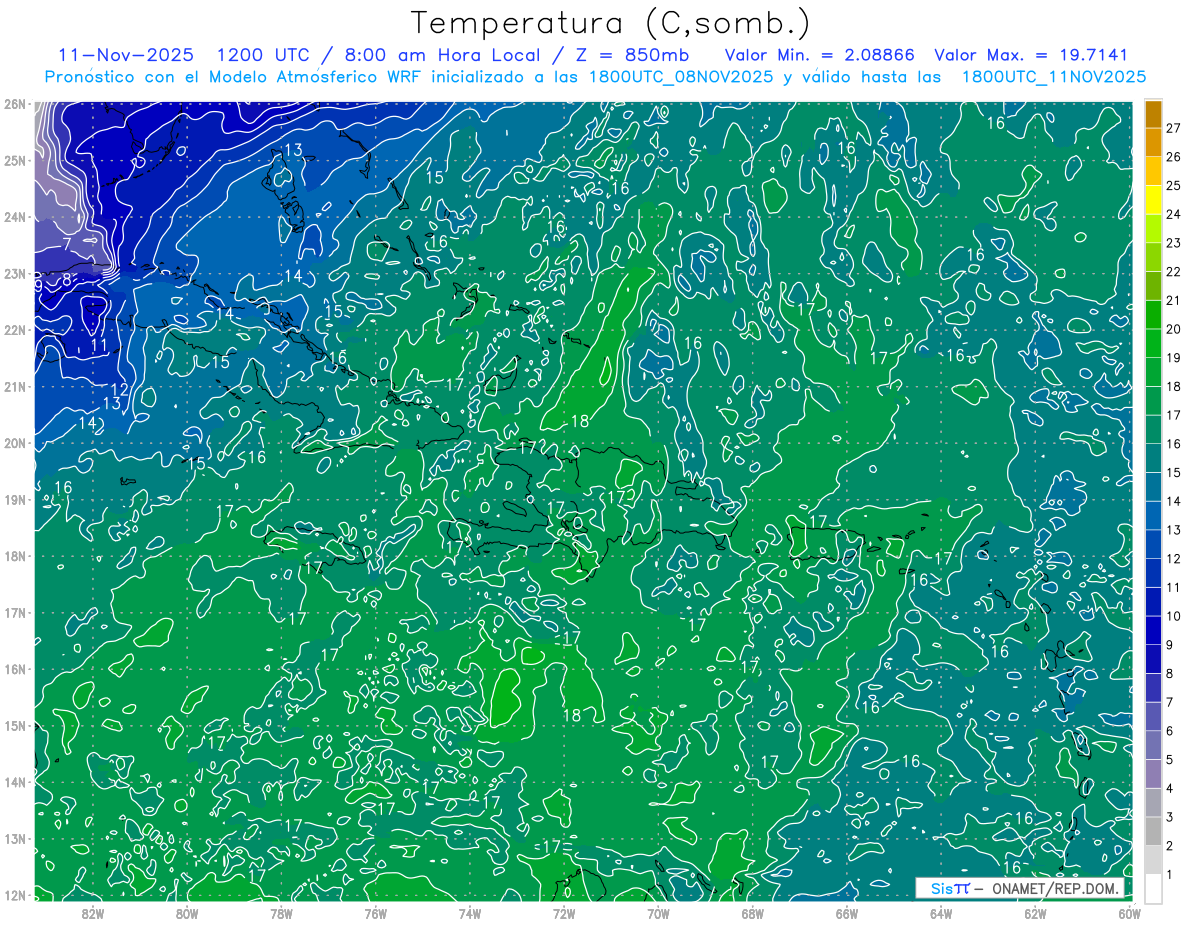Click the 'Valor Max. = 19.7141' readout
The height and width of the screenshot is (927, 1200).
[1030, 55]
